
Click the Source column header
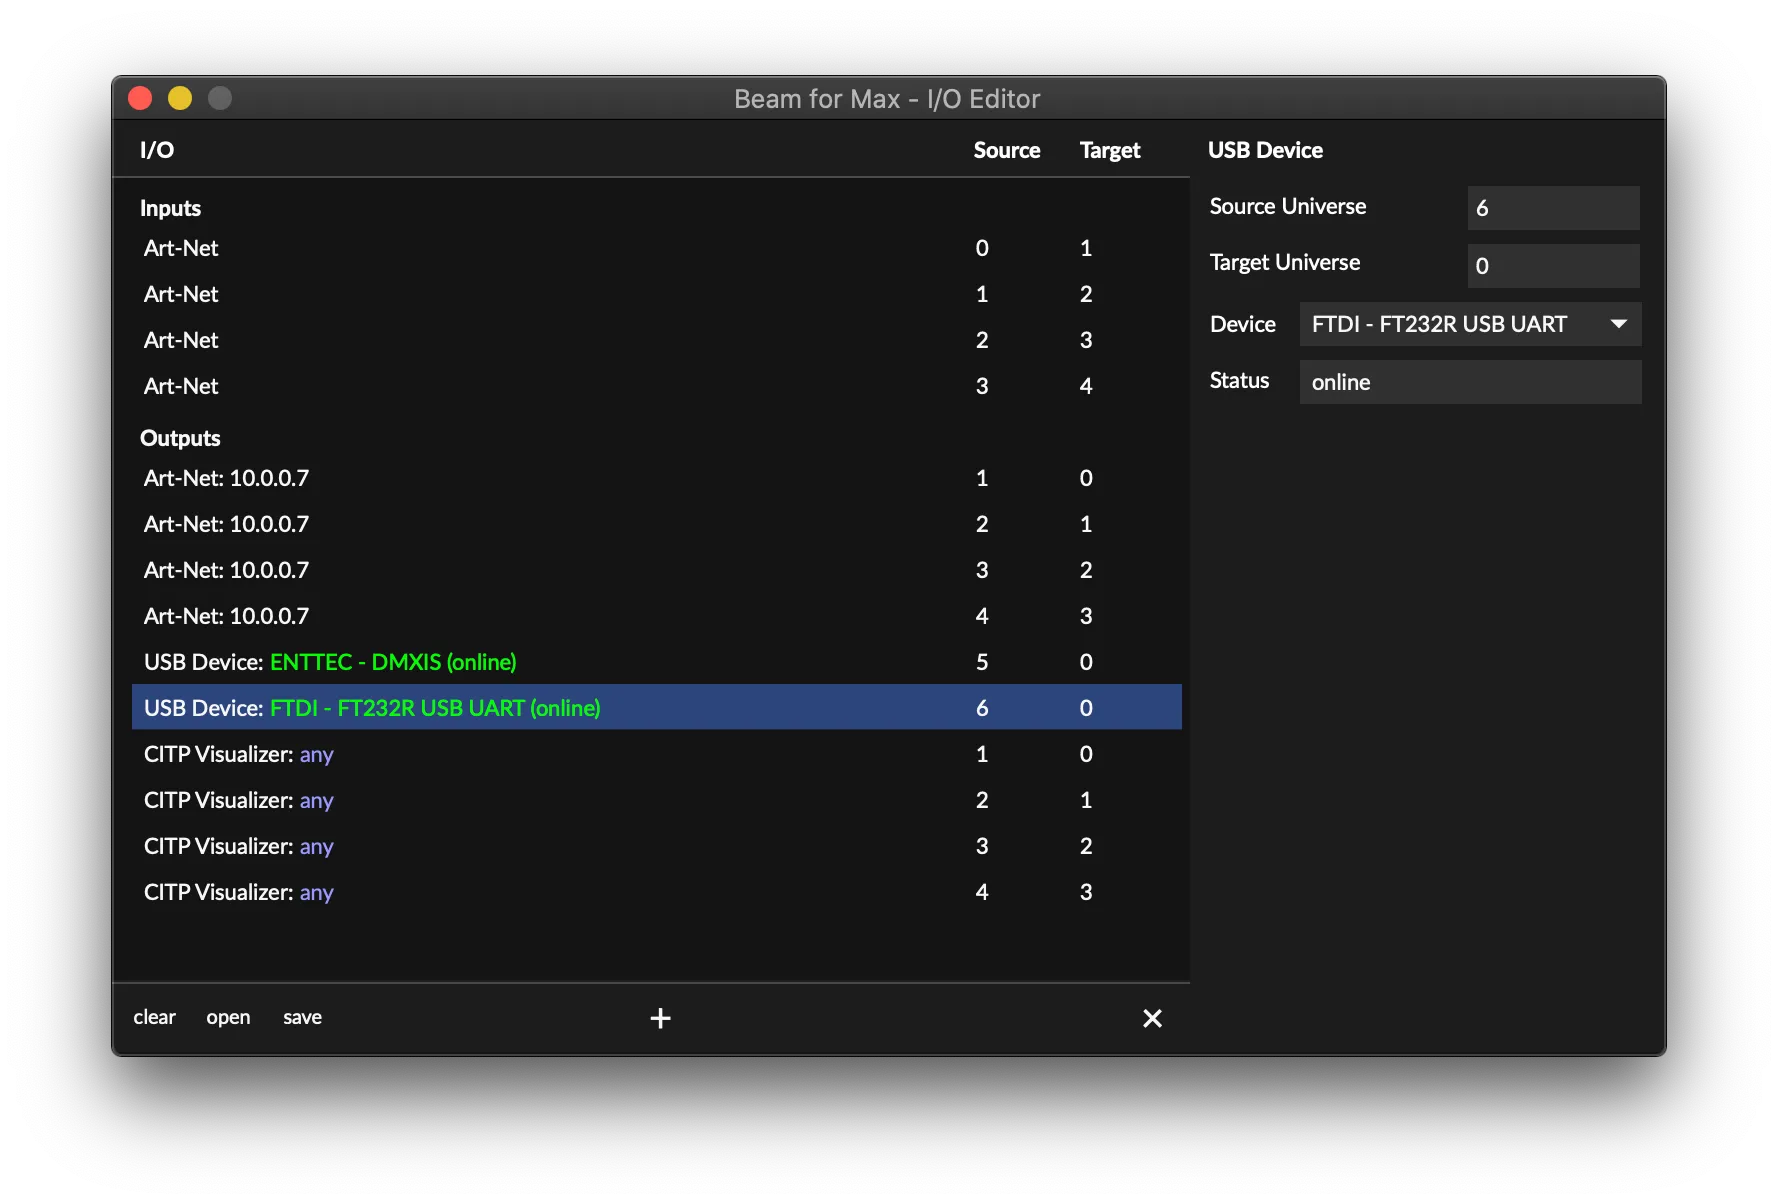point(1007,150)
